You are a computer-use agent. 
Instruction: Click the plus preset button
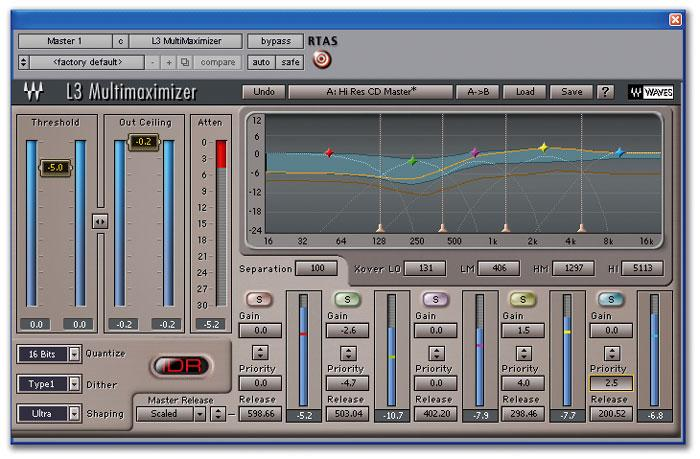(x=169, y=62)
